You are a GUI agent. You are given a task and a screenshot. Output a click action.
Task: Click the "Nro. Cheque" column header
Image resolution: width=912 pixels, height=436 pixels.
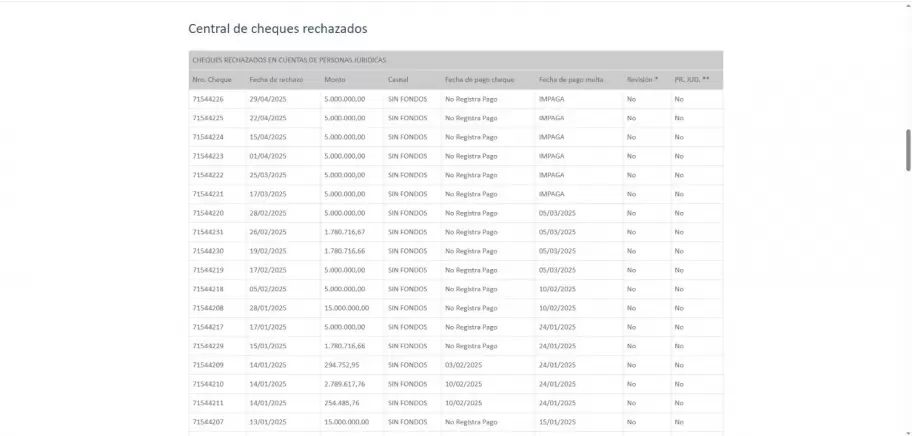[x=212, y=80]
